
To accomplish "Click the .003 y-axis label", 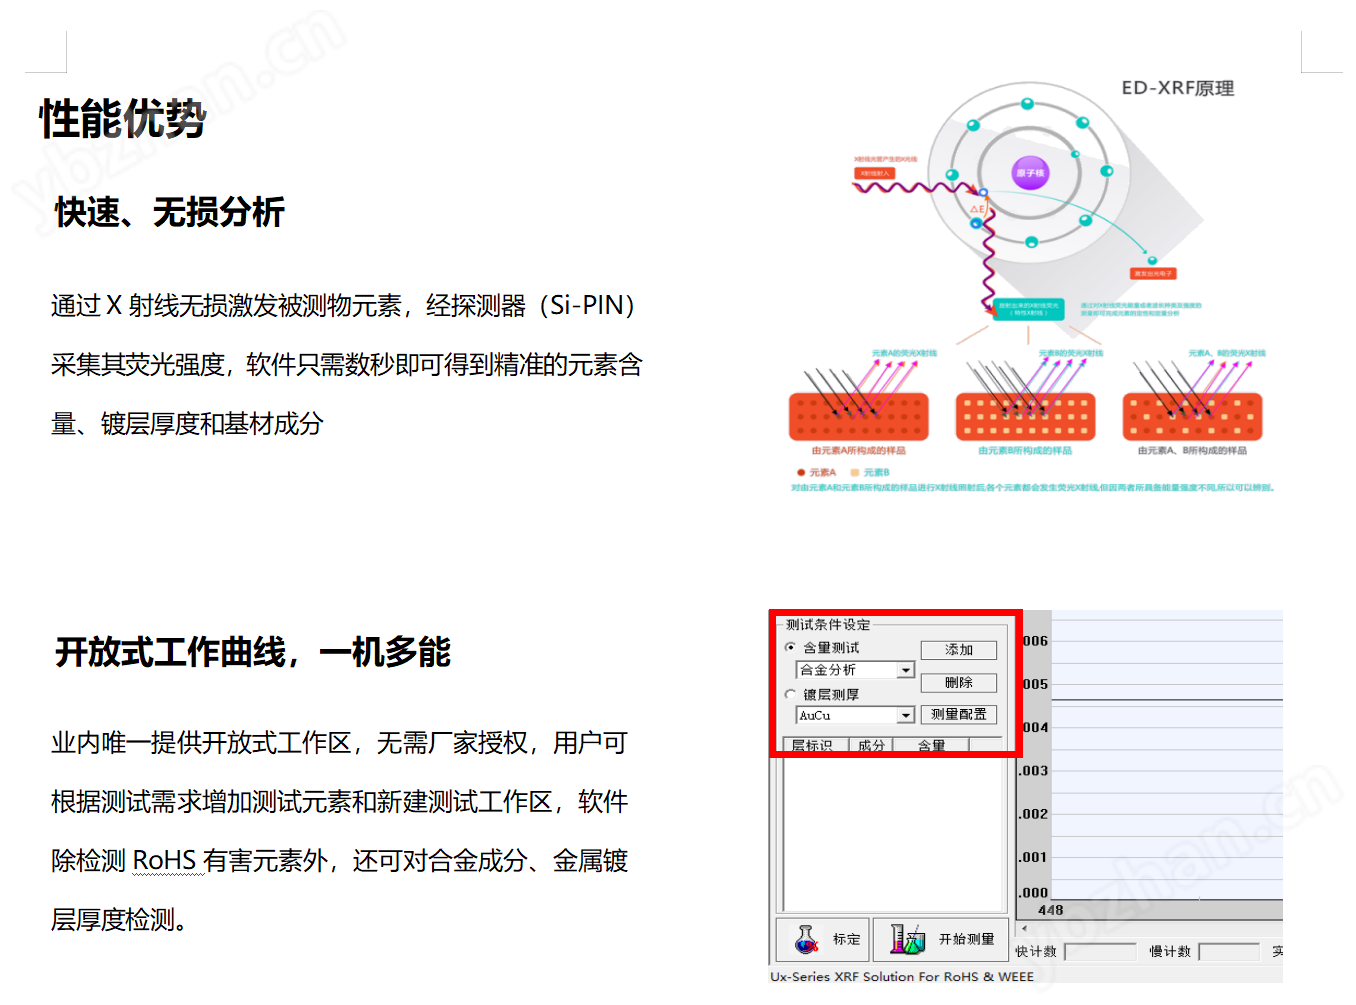I will [1034, 771].
